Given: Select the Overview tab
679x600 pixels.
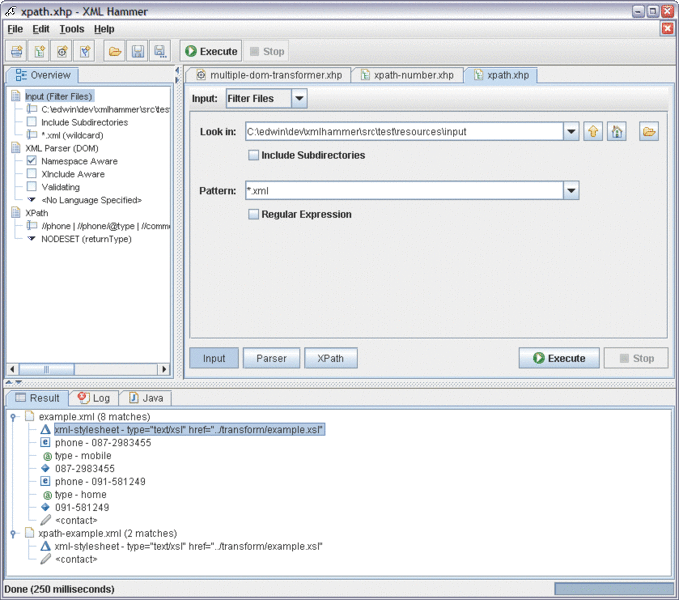Looking at the screenshot, I should tap(42, 75).
